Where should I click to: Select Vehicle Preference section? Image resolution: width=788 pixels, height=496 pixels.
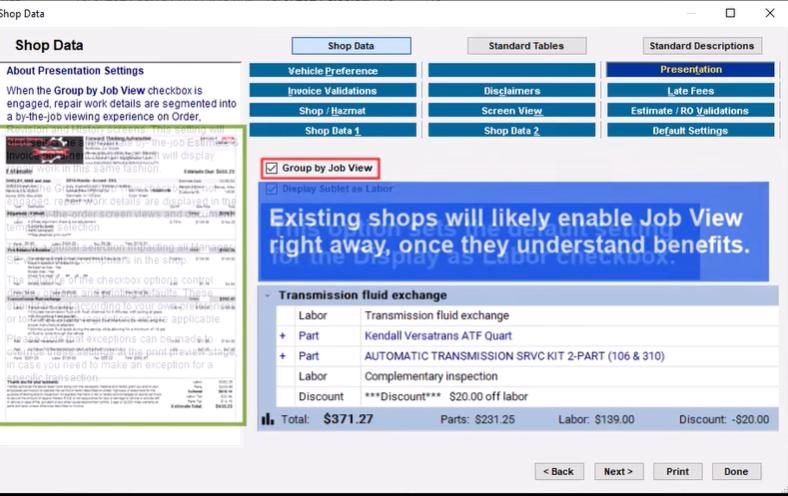point(333,70)
